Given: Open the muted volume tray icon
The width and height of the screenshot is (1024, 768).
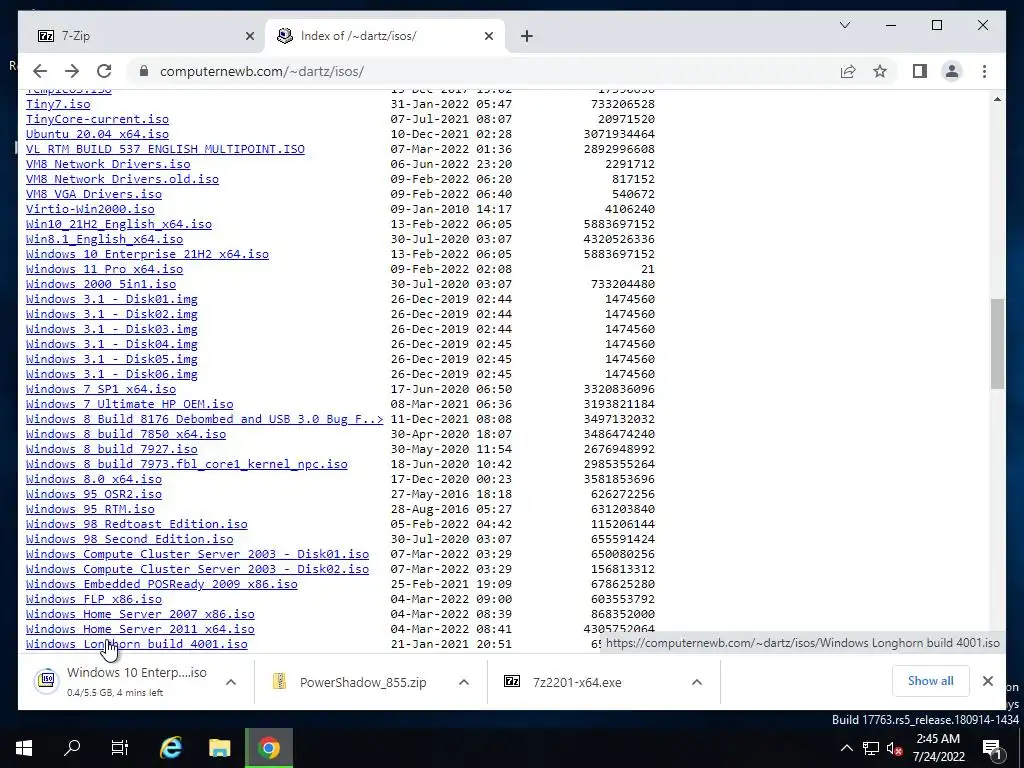Looking at the screenshot, I should coord(895,748).
